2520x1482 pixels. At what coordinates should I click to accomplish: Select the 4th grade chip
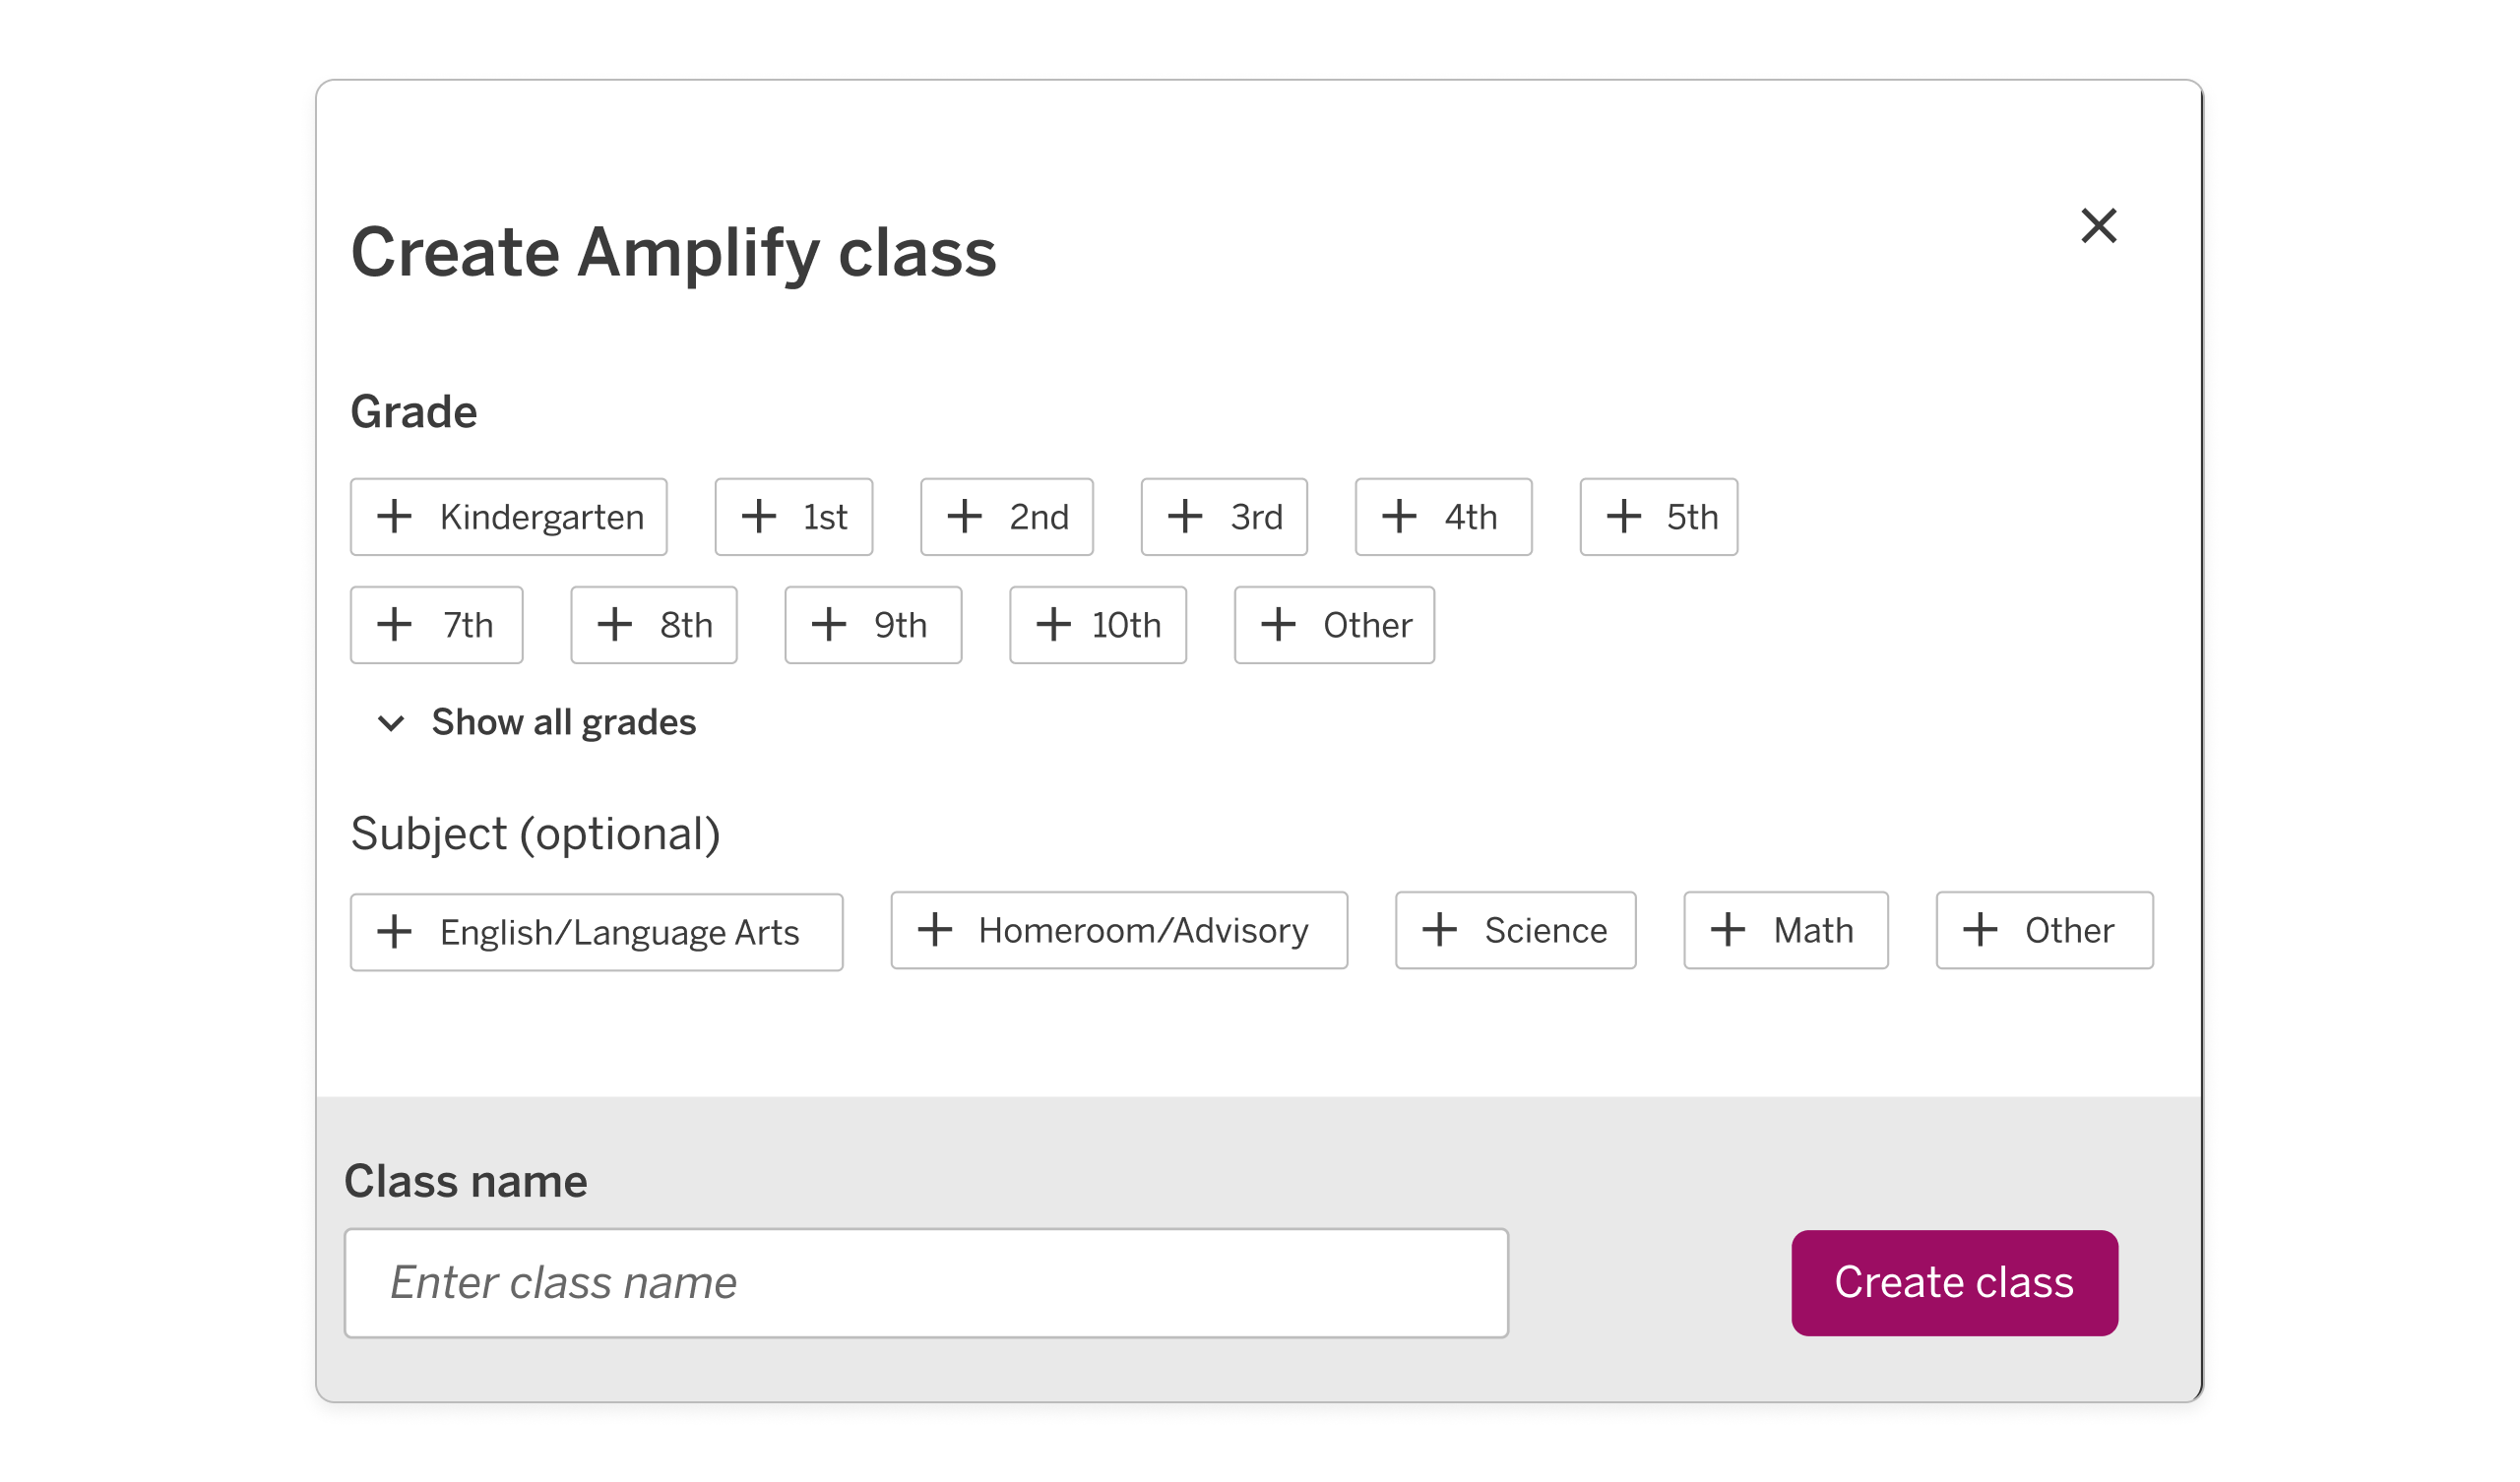pyautogui.click(x=1442, y=517)
